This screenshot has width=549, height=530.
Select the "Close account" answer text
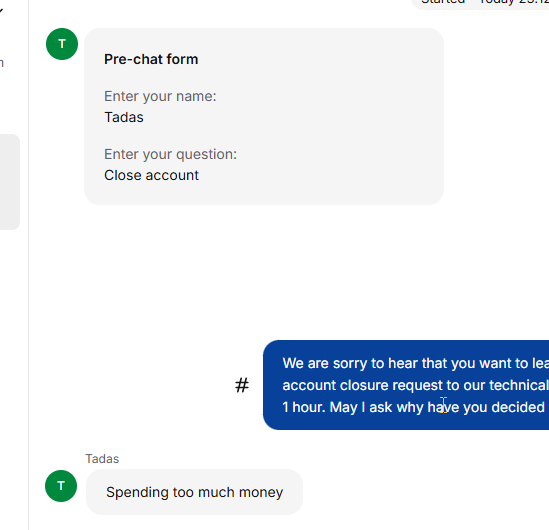[152, 175]
